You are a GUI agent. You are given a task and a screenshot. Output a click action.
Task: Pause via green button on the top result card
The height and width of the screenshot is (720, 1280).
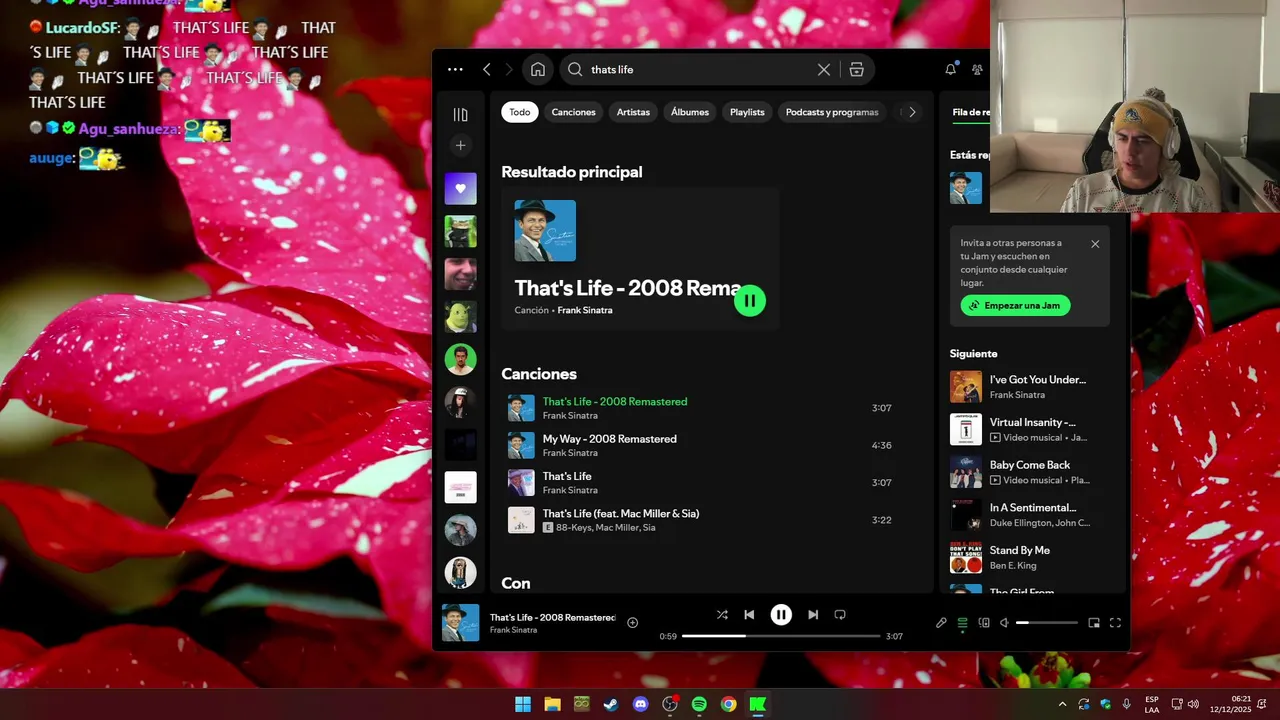tap(750, 301)
